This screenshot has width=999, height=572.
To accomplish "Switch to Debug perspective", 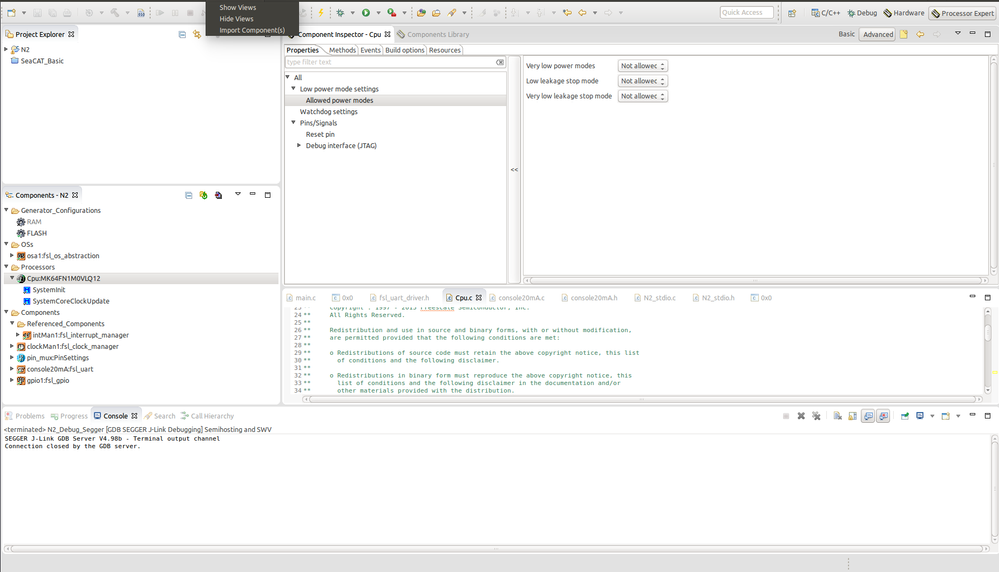I will pos(862,13).
